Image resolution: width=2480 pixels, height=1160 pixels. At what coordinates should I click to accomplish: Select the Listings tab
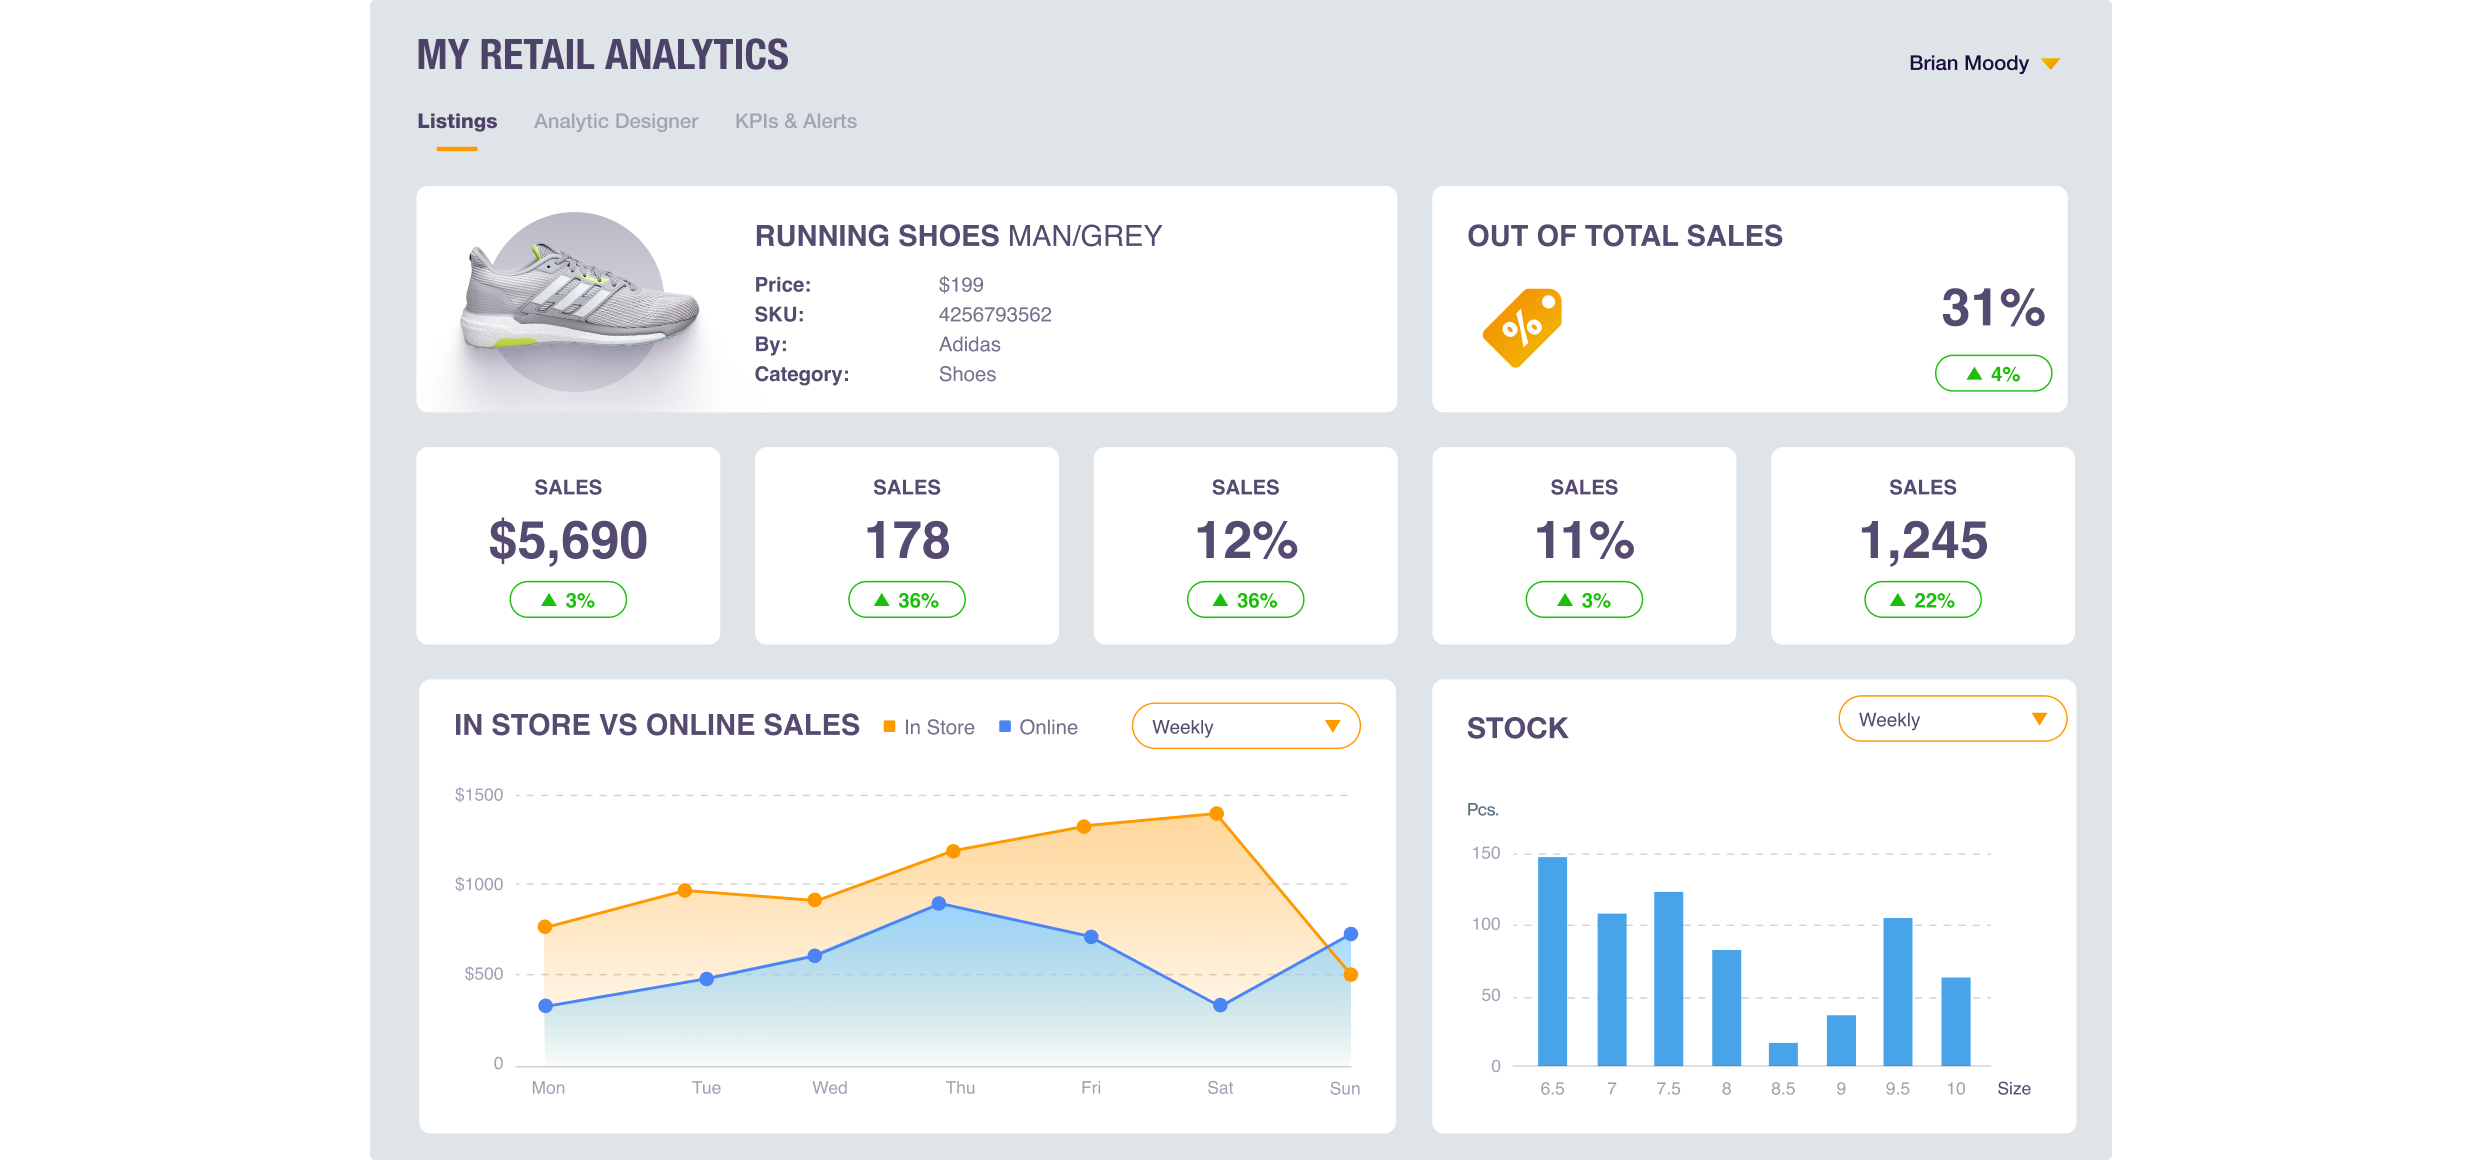457,121
